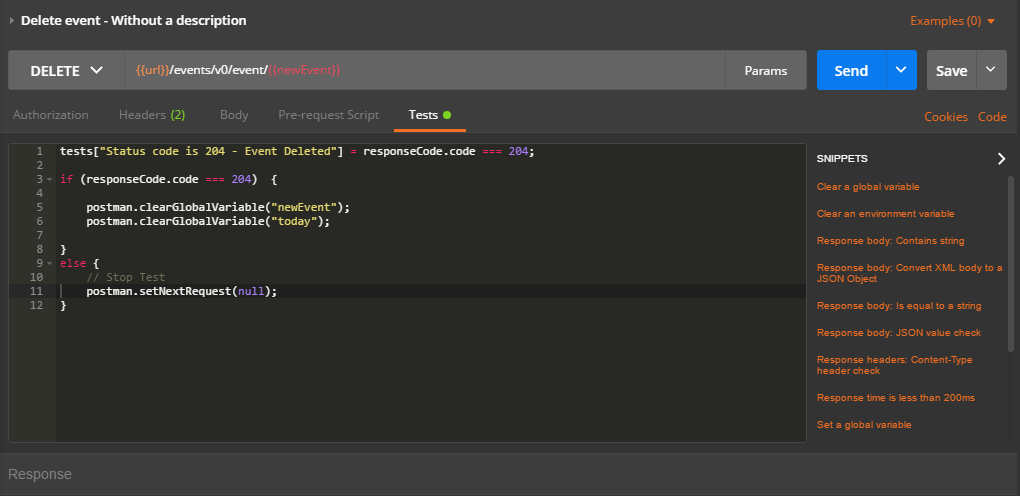Collapse the if block fold arrow on line 3
Image resolution: width=1020 pixels, height=496 pixels.
pyautogui.click(x=49, y=179)
